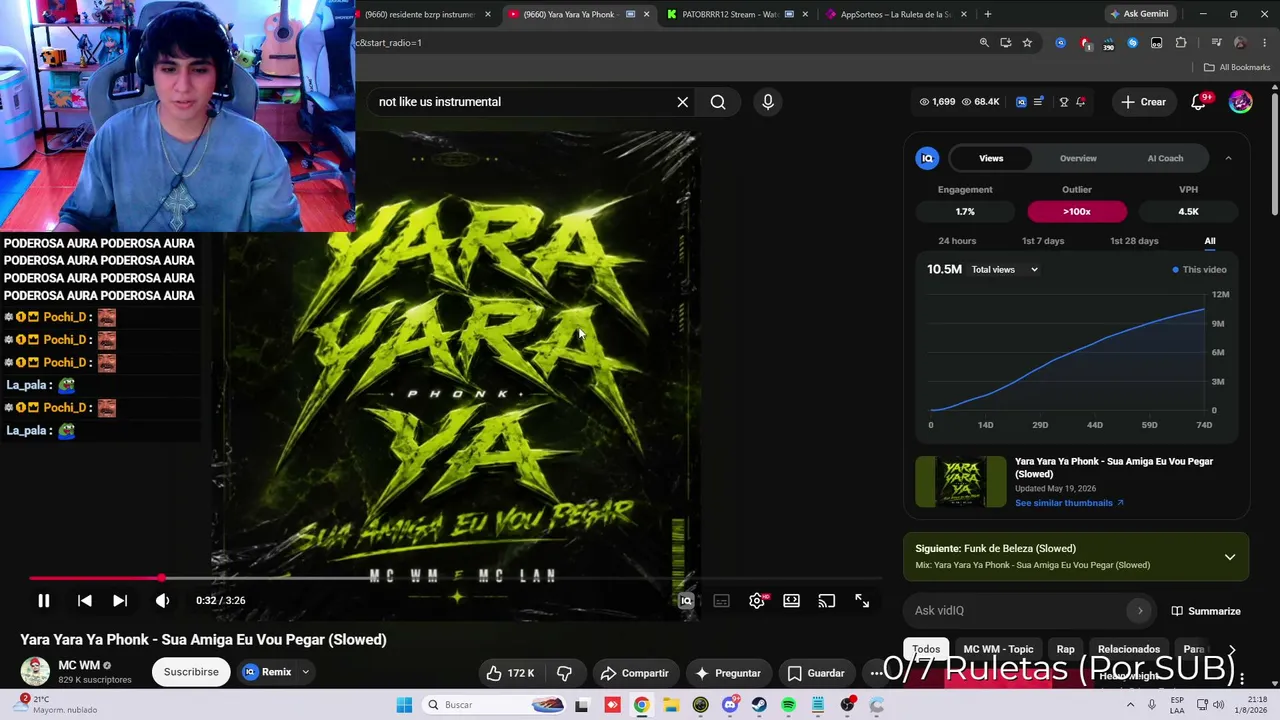This screenshot has height=720, width=1280.
Task: Run the YouTube search magnifier button
Action: point(718,102)
